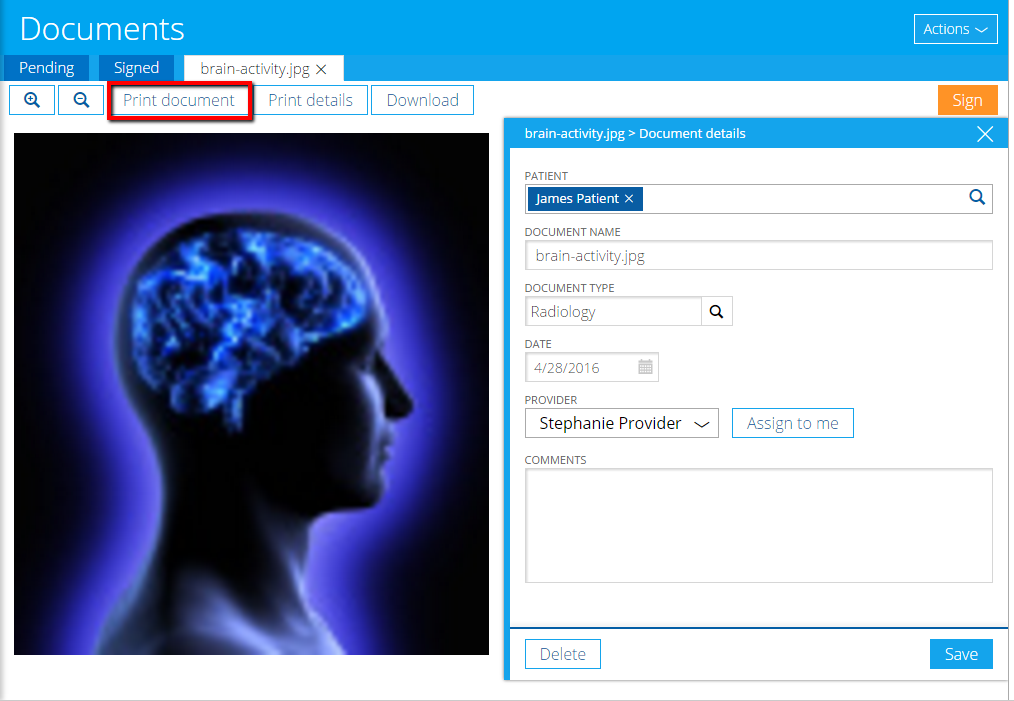Zoom out of the document image

point(81,100)
